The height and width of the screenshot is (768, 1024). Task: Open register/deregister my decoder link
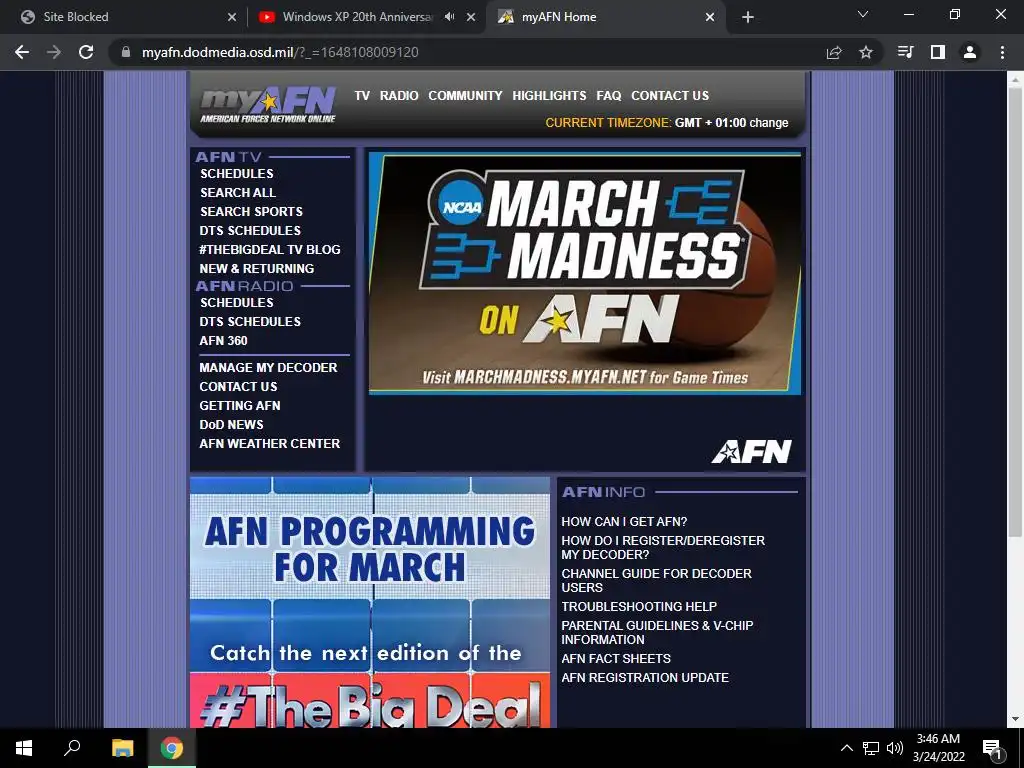663,547
